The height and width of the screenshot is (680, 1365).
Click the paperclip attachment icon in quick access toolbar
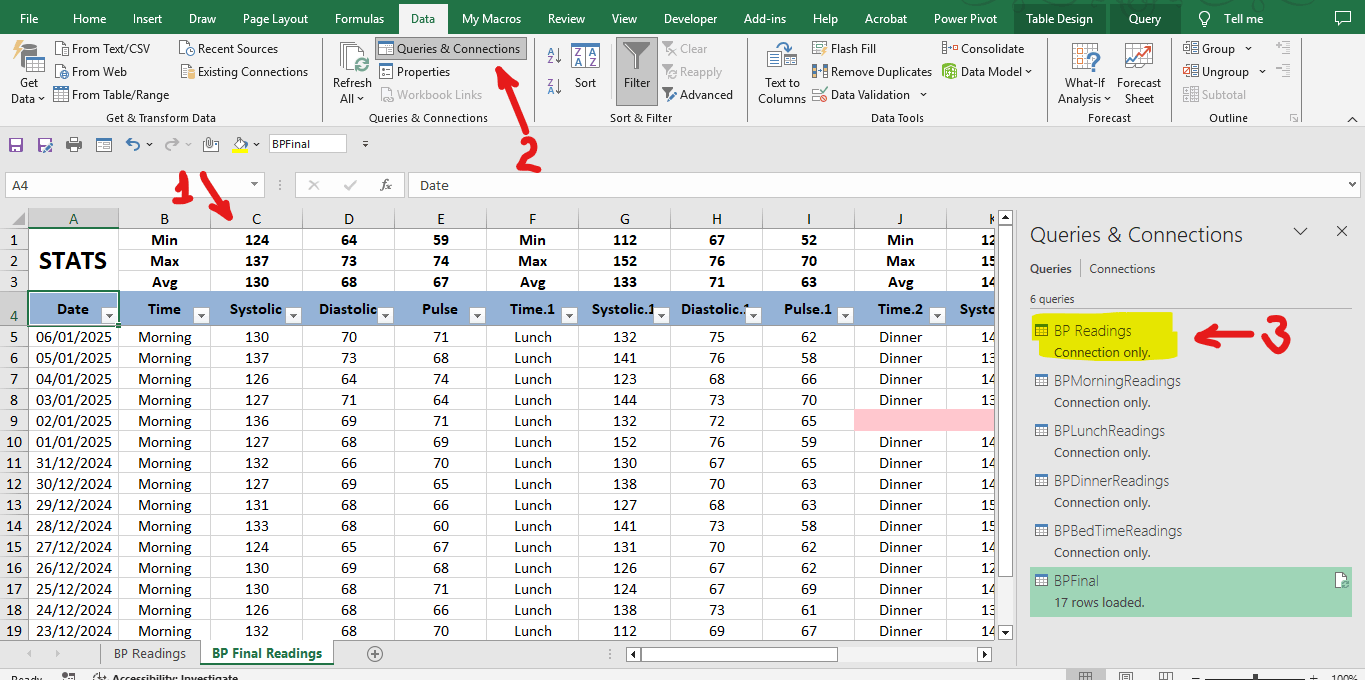click(x=210, y=144)
